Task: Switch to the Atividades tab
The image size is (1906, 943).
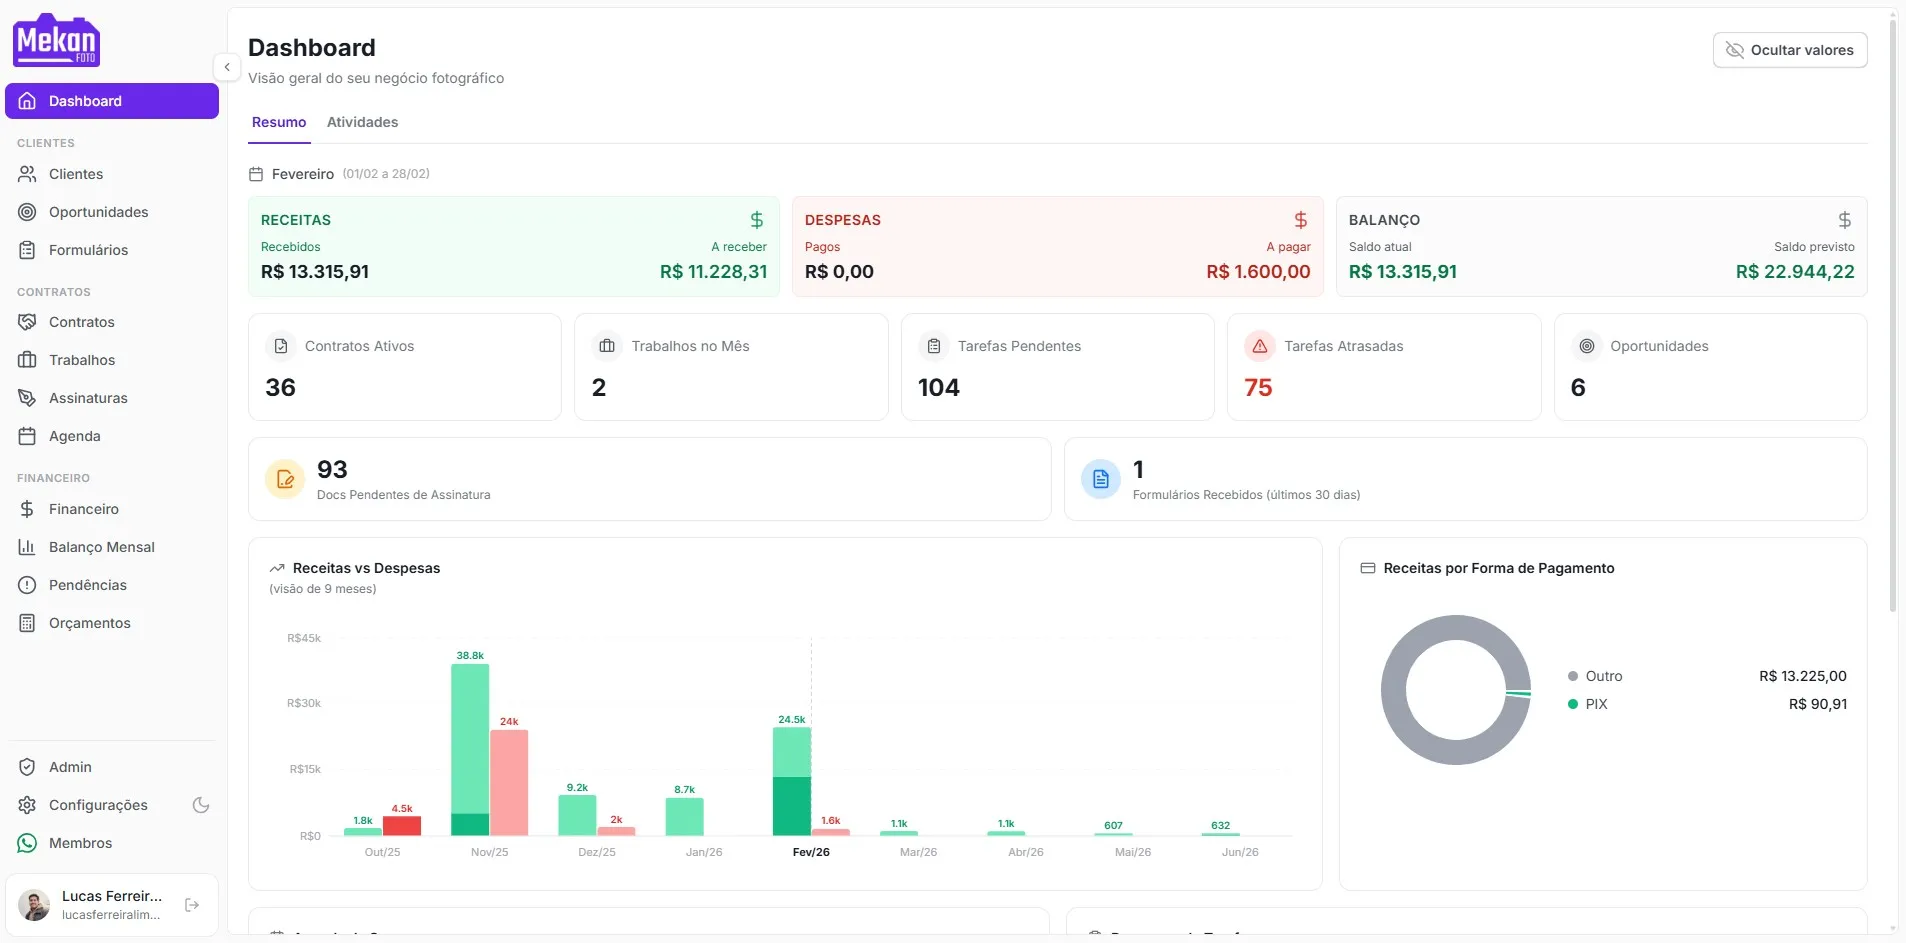Action: 362,121
